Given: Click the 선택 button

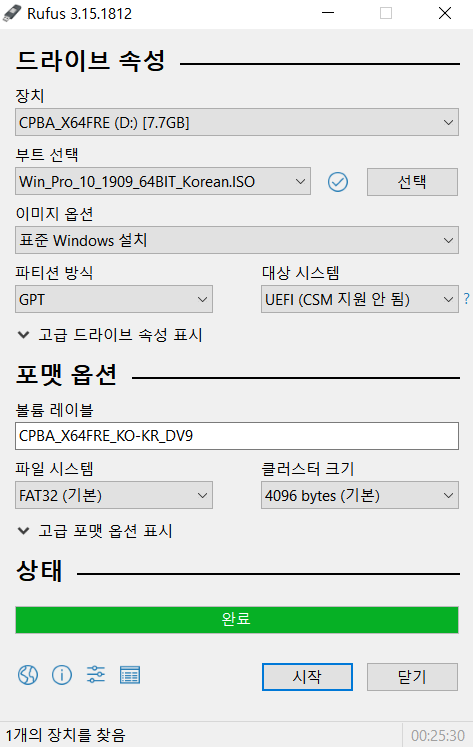Looking at the screenshot, I should [412, 182].
